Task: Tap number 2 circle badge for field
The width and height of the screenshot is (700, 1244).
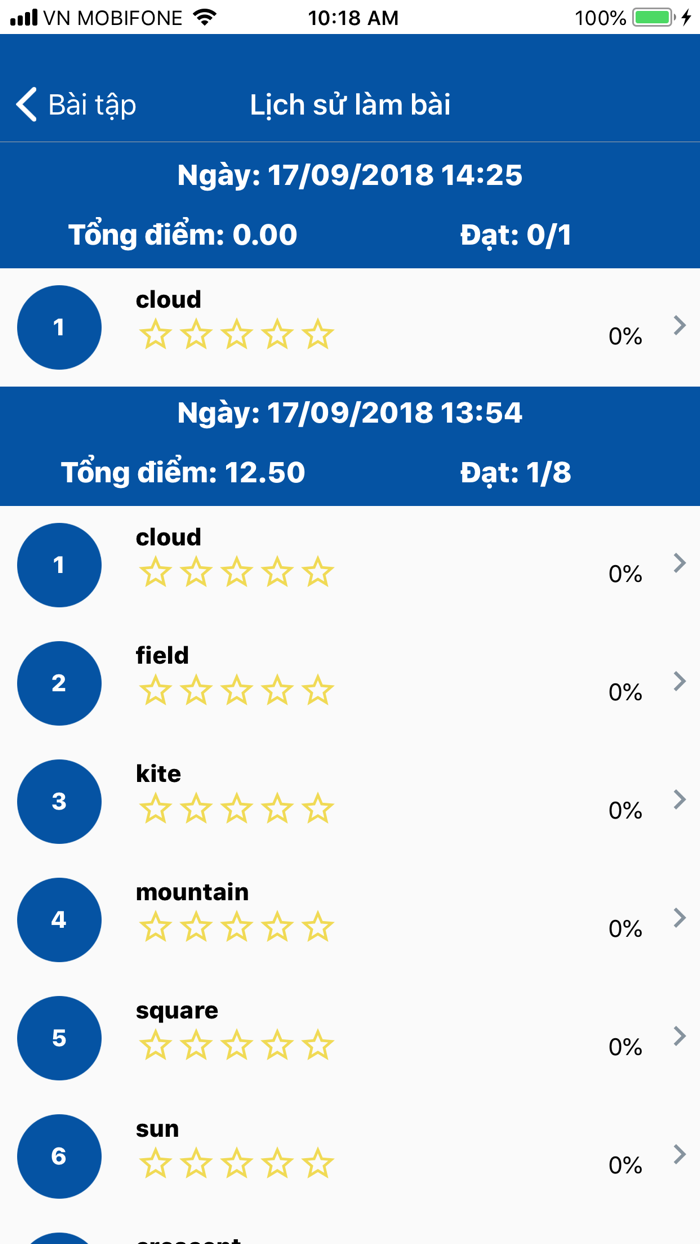Action: coord(59,683)
